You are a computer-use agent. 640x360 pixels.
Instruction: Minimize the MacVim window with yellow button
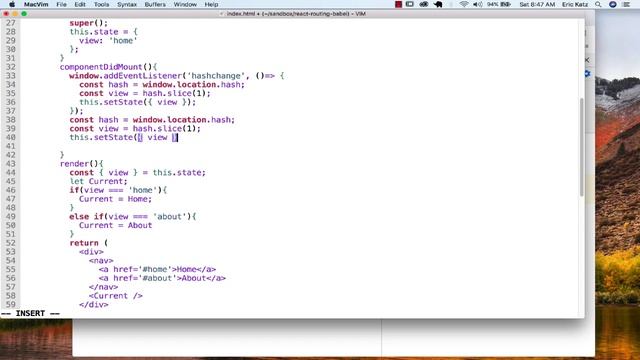(15, 14)
